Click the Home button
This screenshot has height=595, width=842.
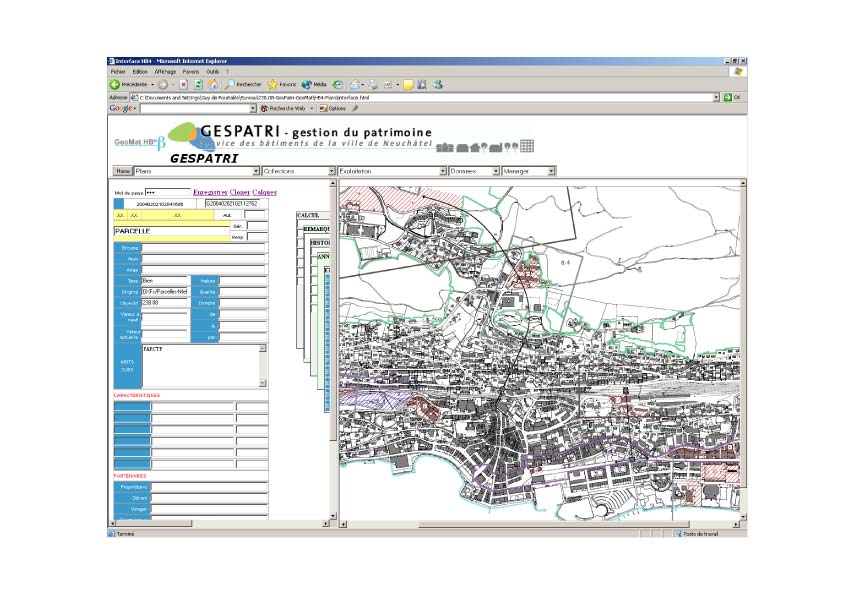pos(123,171)
